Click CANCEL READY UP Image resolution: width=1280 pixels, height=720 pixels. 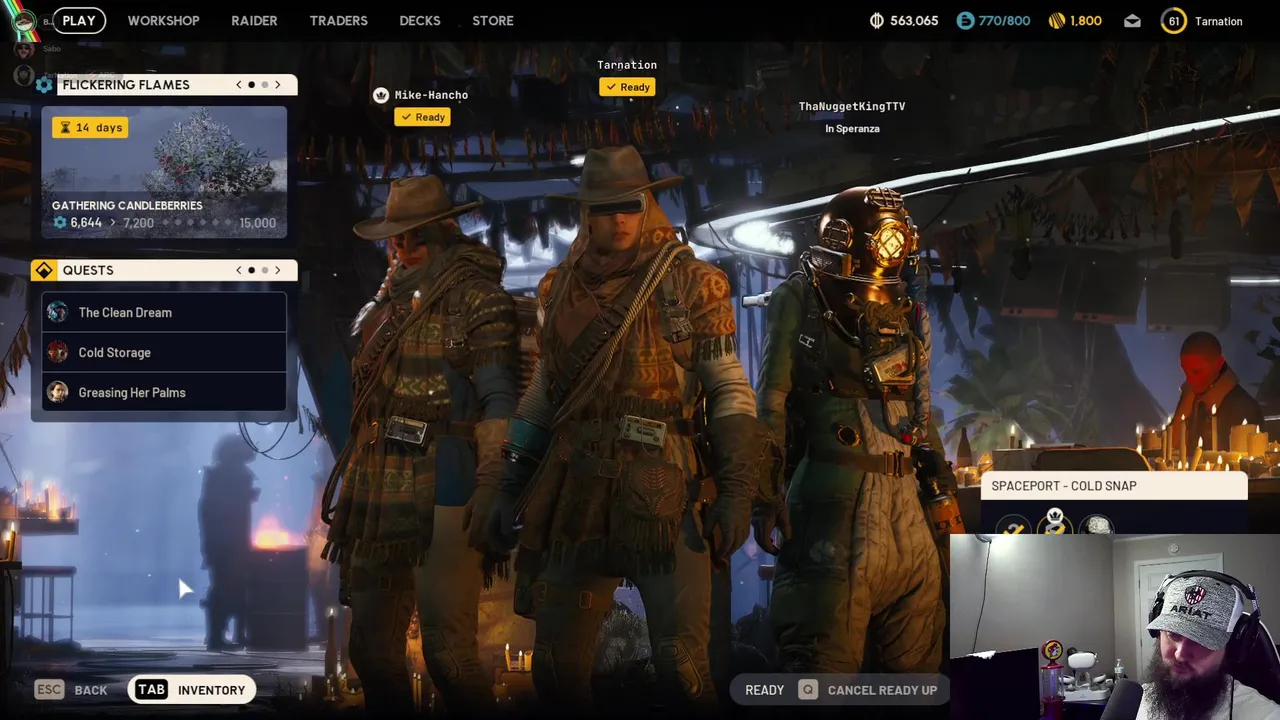[882, 690]
